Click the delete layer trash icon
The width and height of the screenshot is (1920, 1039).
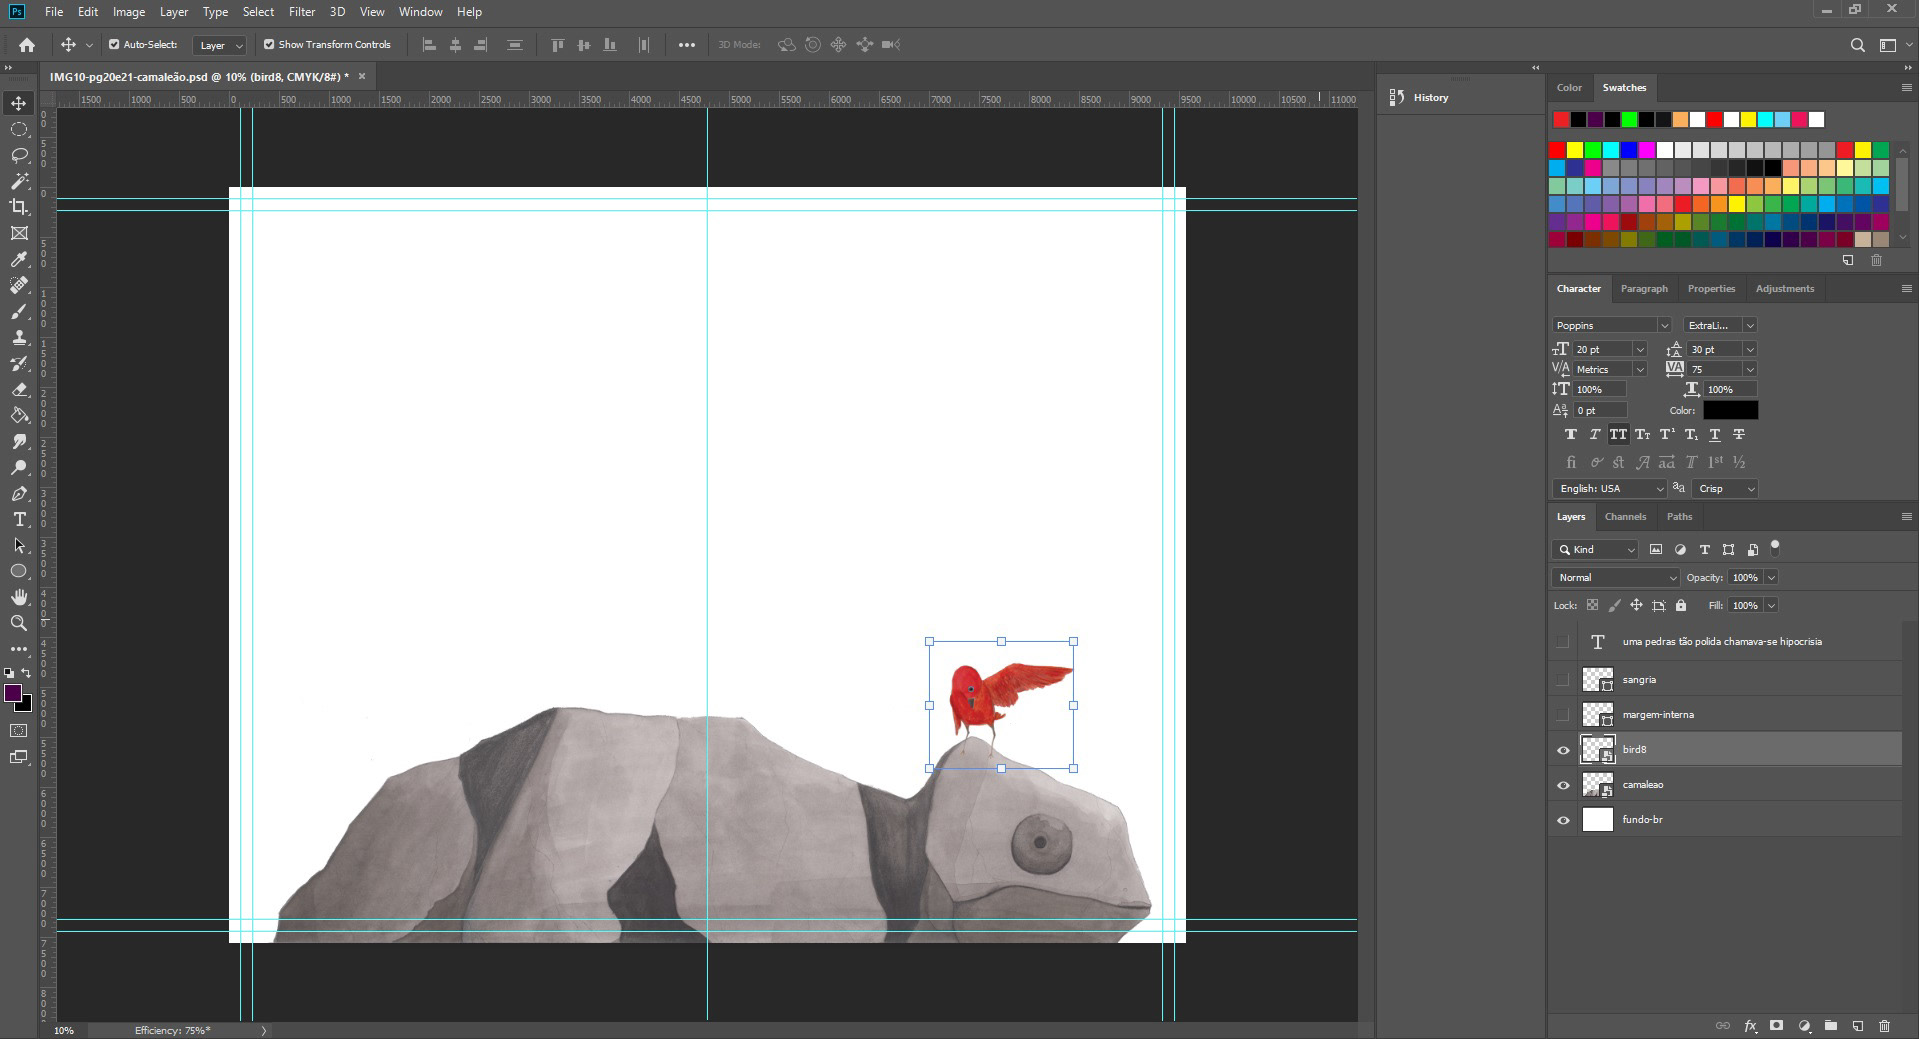(1884, 1026)
